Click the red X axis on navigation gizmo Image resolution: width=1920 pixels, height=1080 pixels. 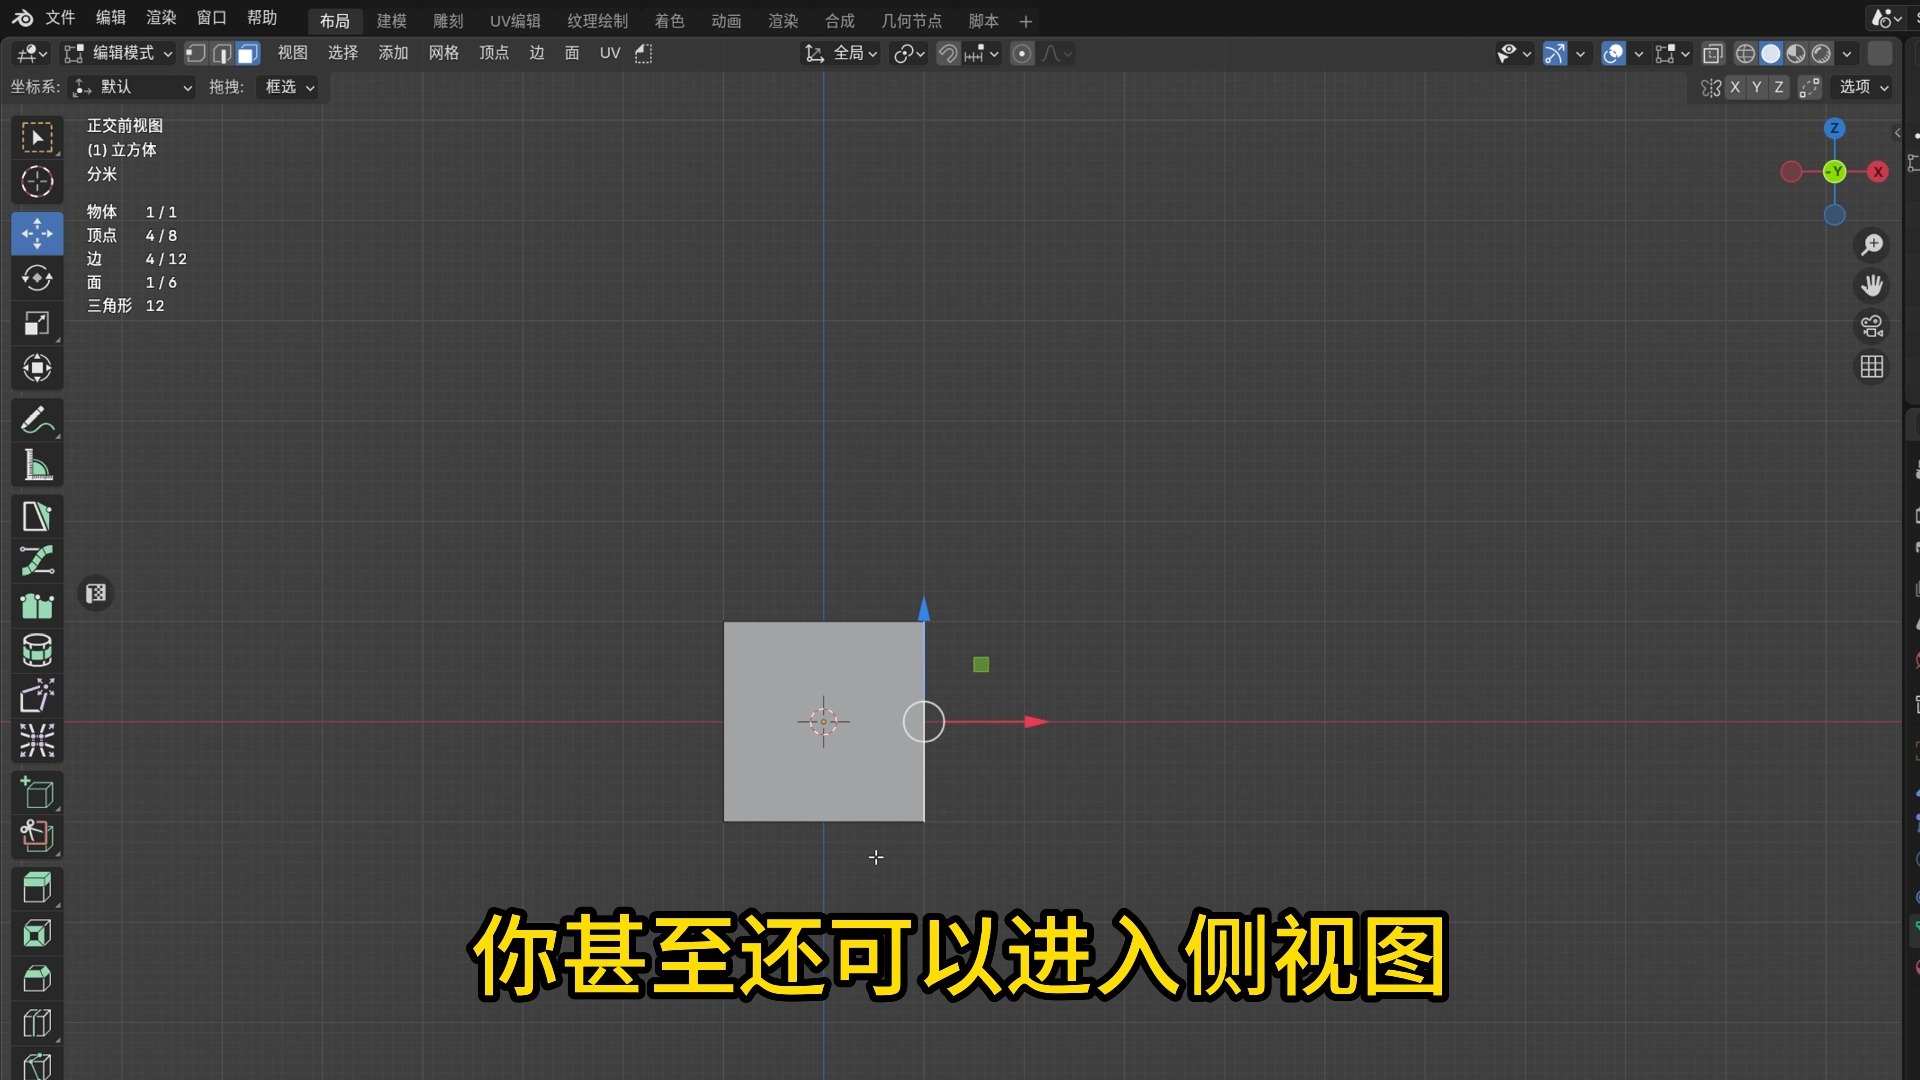click(x=1878, y=172)
